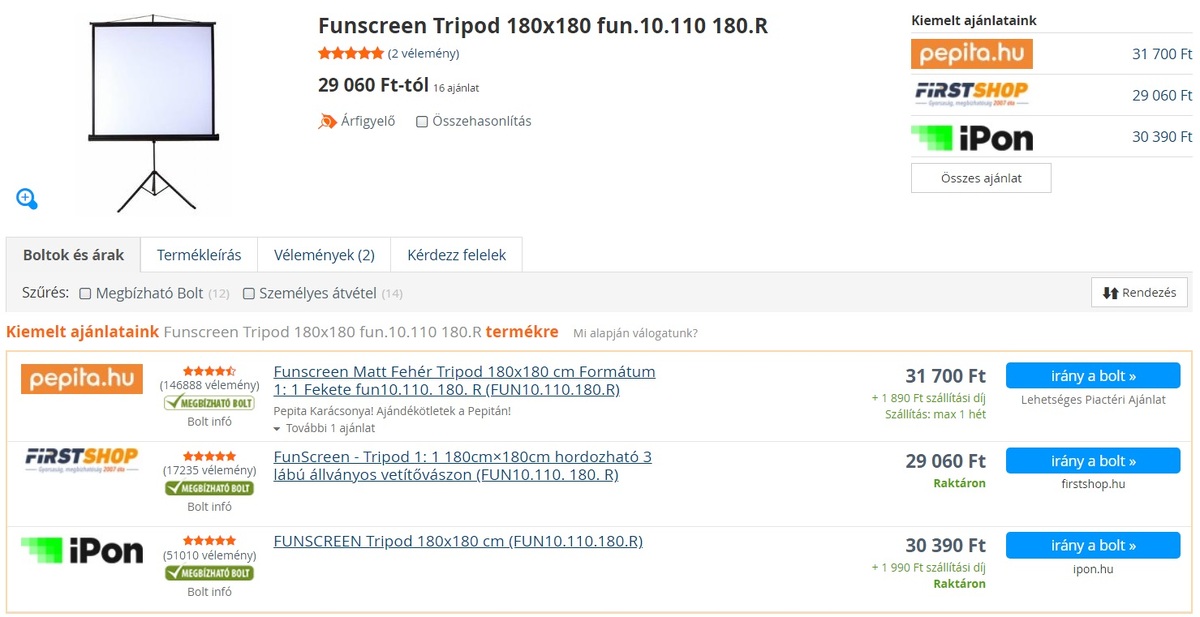Click the + 1 890 Ft szállítási díj text
The height and width of the screenshot is (617, 1200).
pos(929,398)
